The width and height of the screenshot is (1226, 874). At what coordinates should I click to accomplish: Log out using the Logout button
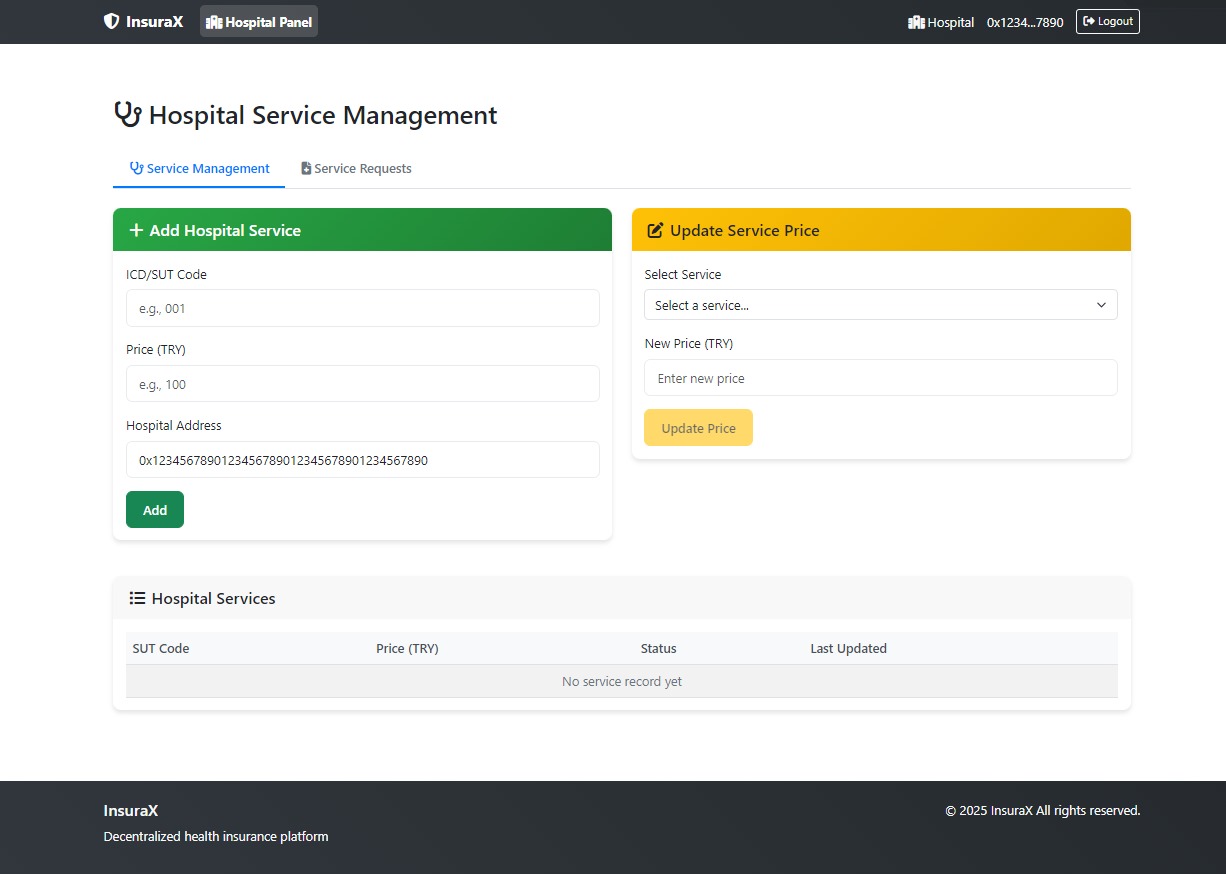point(1107,21)
